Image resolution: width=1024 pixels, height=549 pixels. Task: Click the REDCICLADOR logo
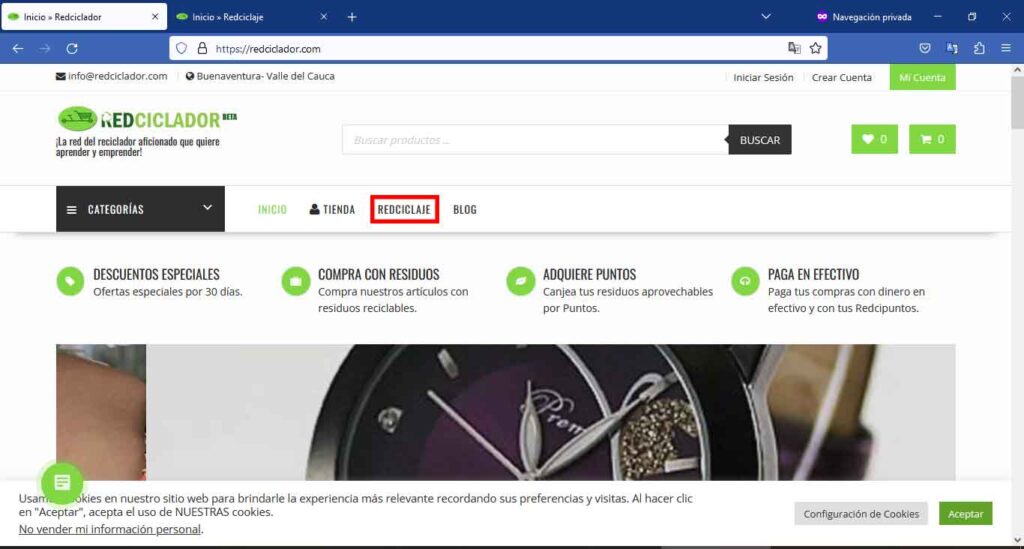pyautogui.click(x=146, y=120)
